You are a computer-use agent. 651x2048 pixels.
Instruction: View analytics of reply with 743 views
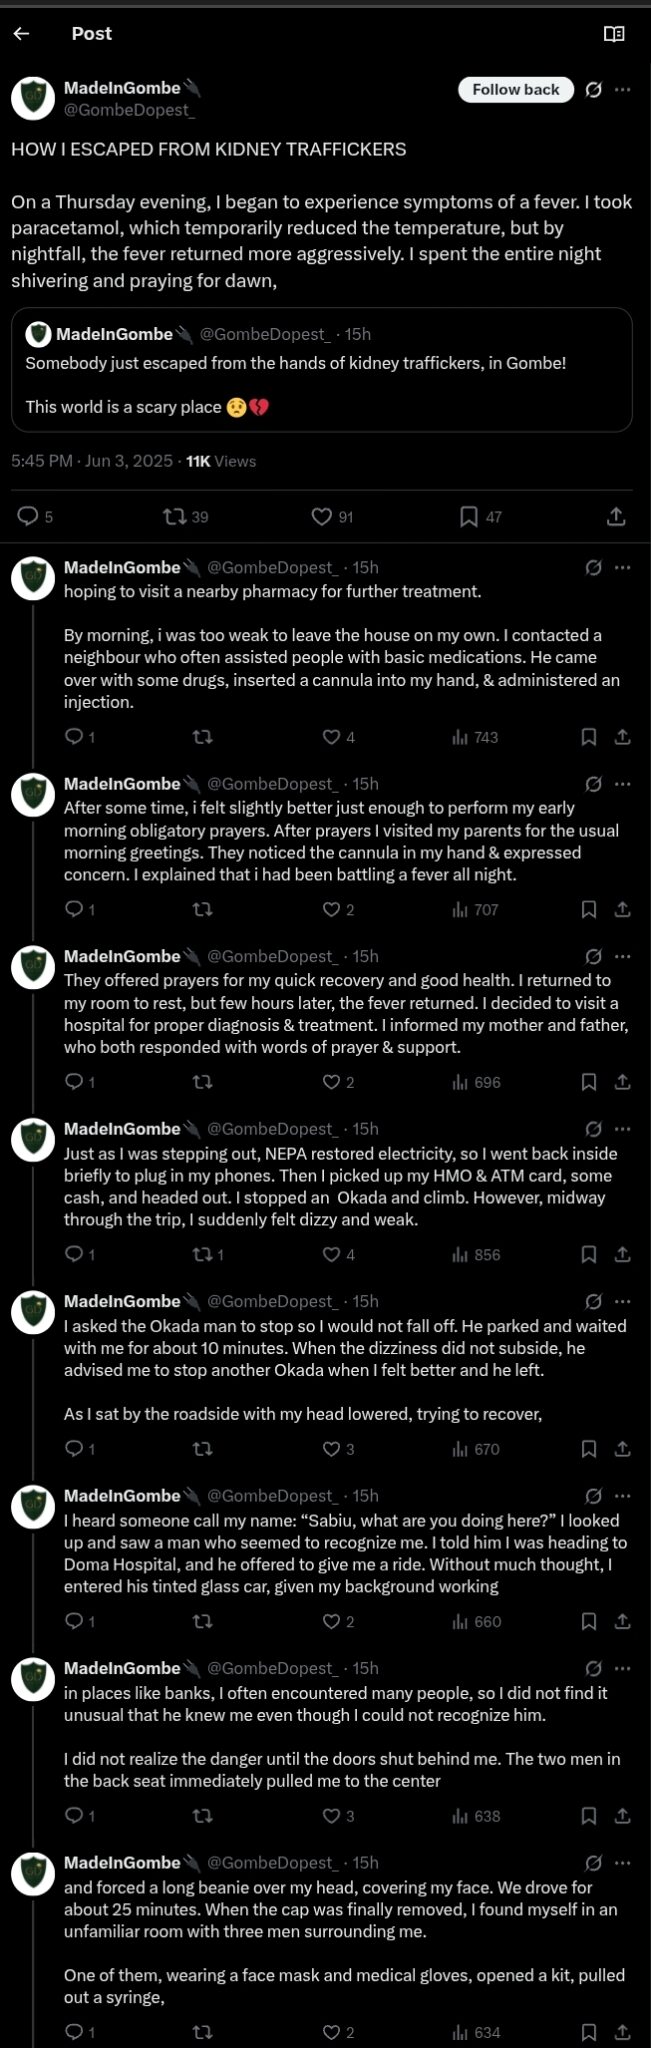coord(475,737)
